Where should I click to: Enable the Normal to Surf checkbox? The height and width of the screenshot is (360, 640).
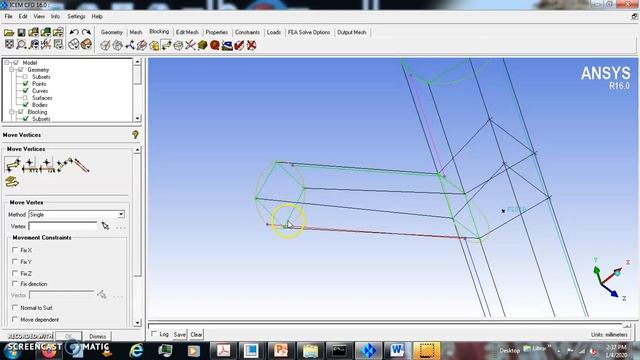15,307
